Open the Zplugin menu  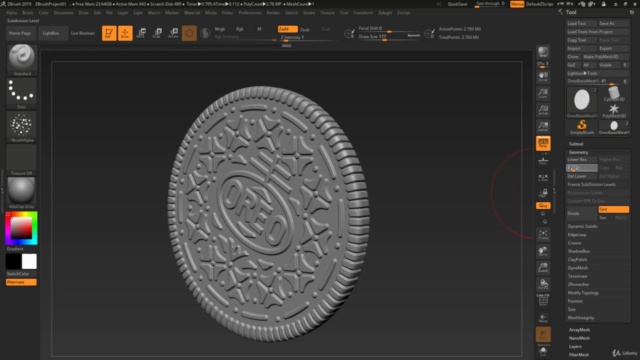[x=384, y=13]
